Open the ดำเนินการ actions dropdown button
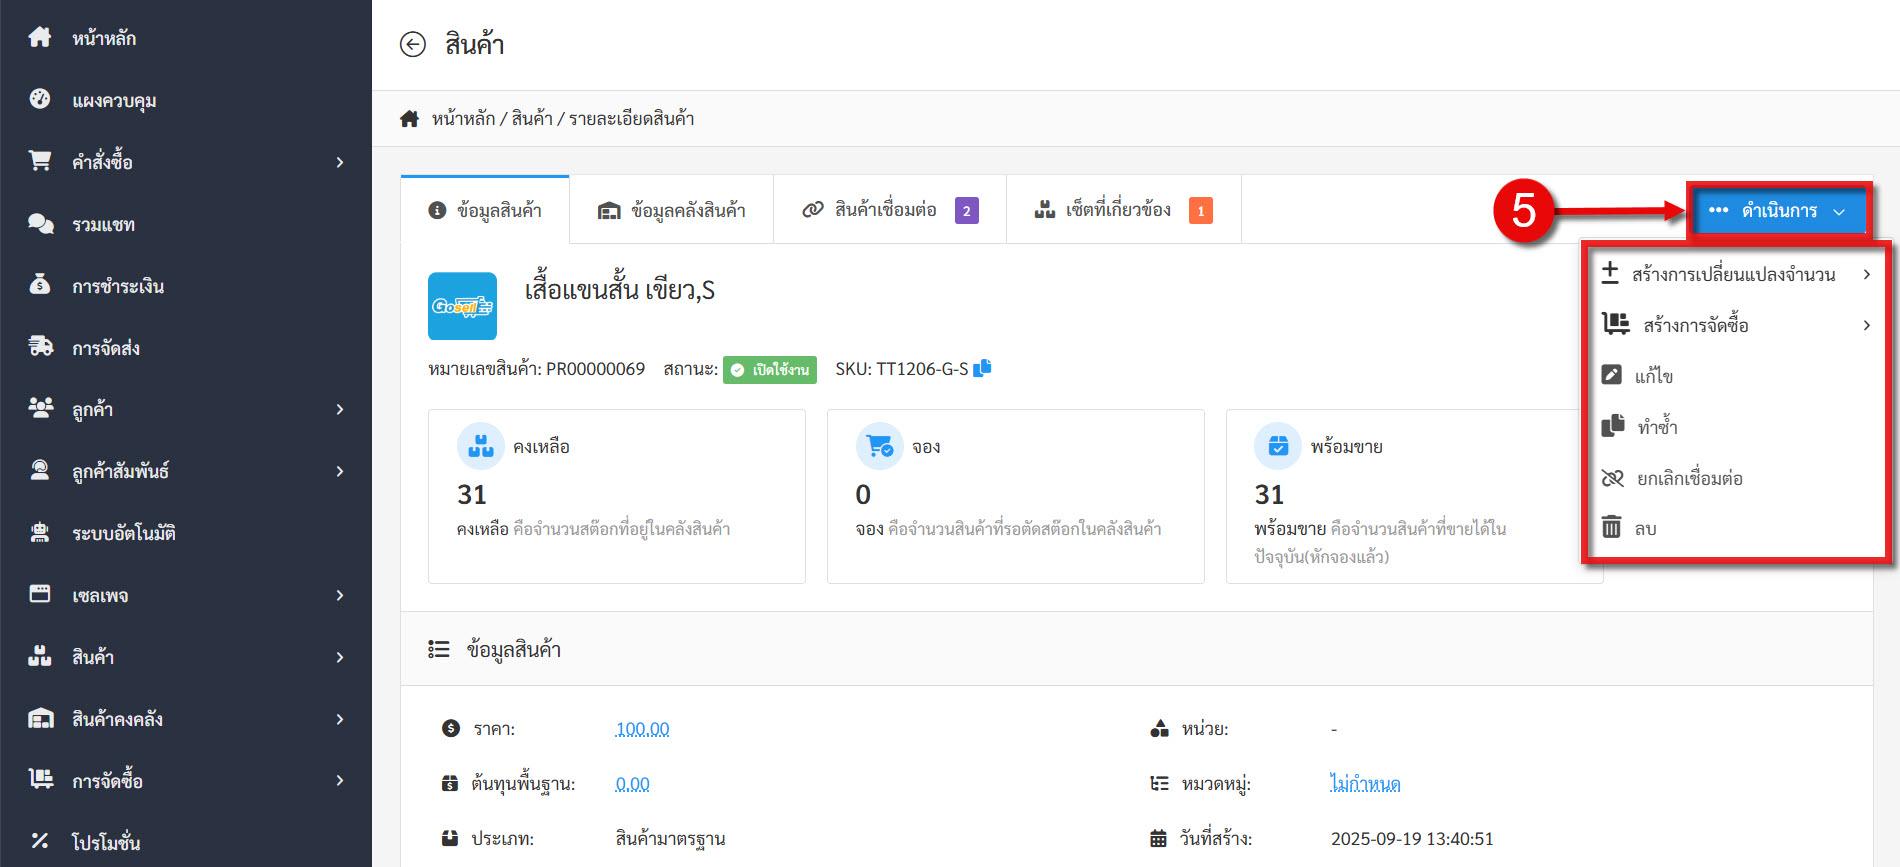 click(1777, 211)
